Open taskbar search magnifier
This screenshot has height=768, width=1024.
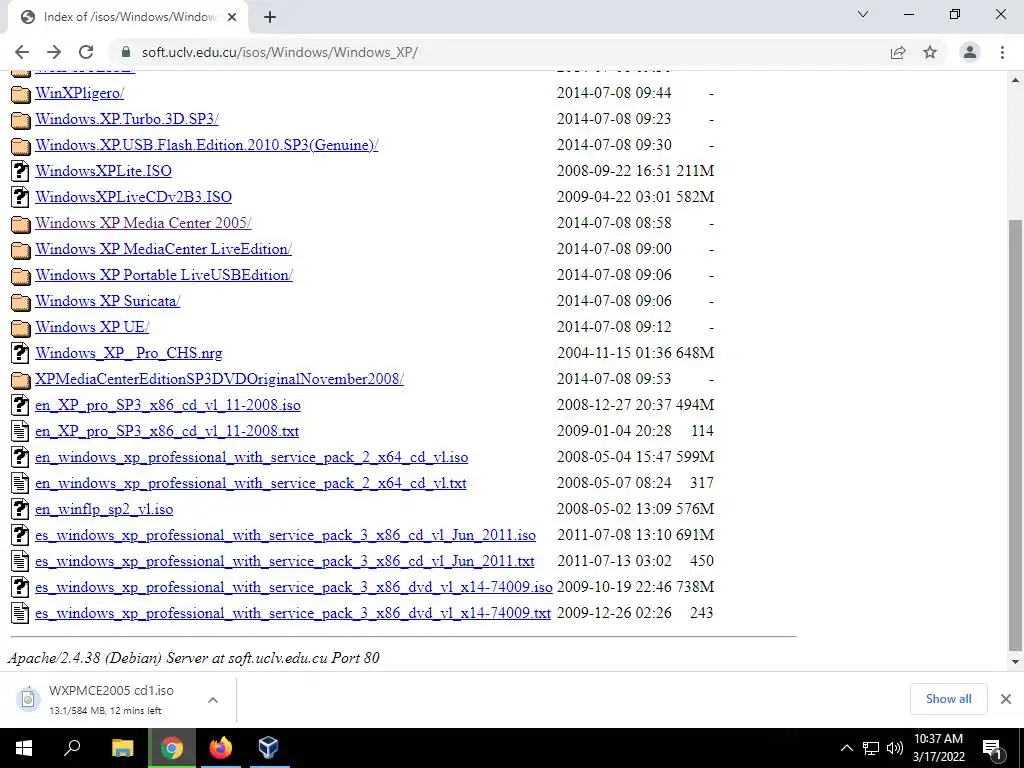point(72,748)
